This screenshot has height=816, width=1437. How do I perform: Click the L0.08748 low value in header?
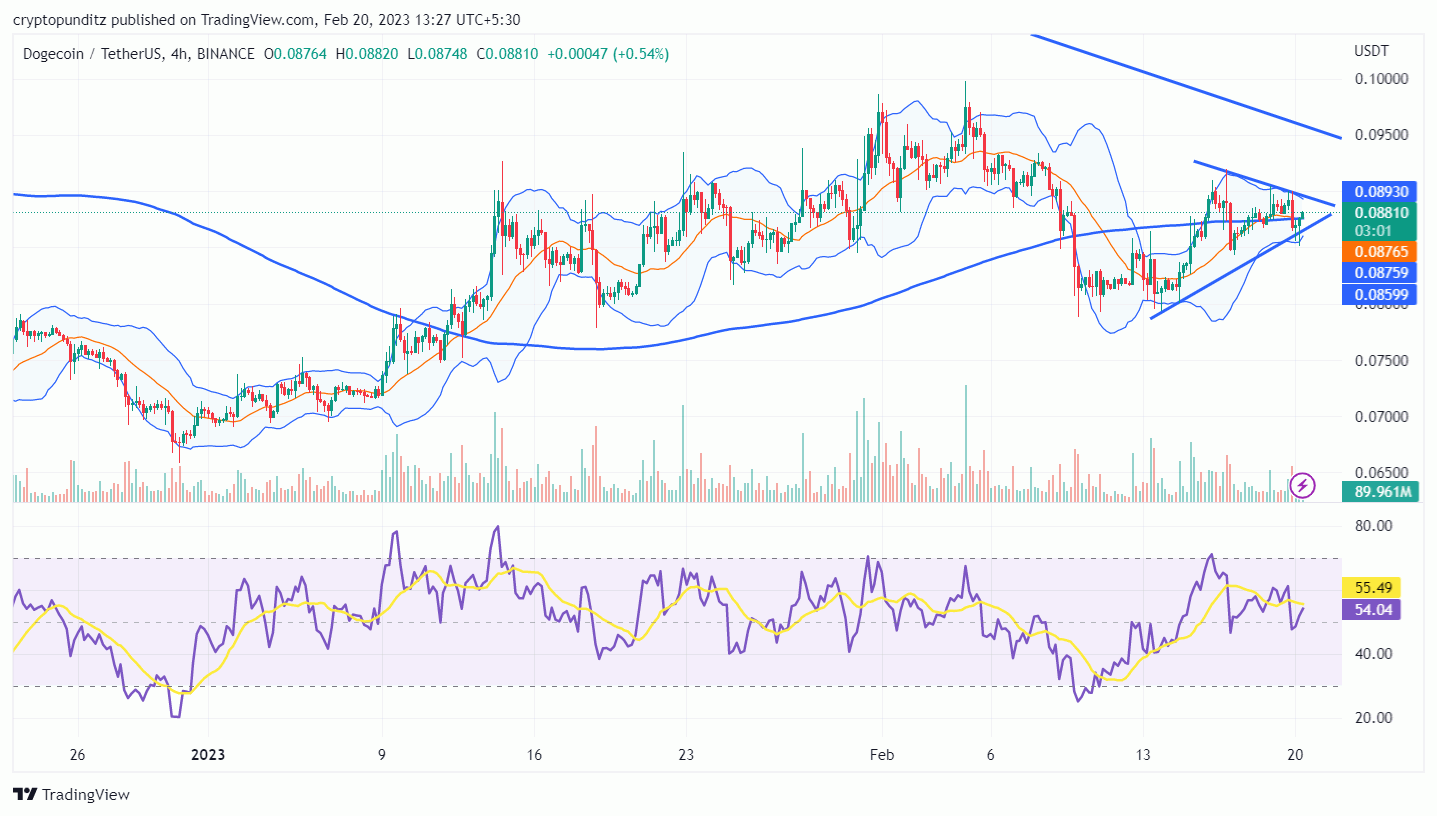(438, 54)
